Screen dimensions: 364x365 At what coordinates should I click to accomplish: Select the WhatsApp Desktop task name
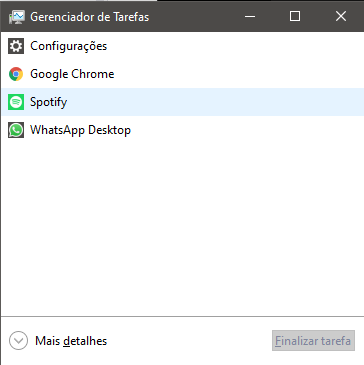[80, 130]
